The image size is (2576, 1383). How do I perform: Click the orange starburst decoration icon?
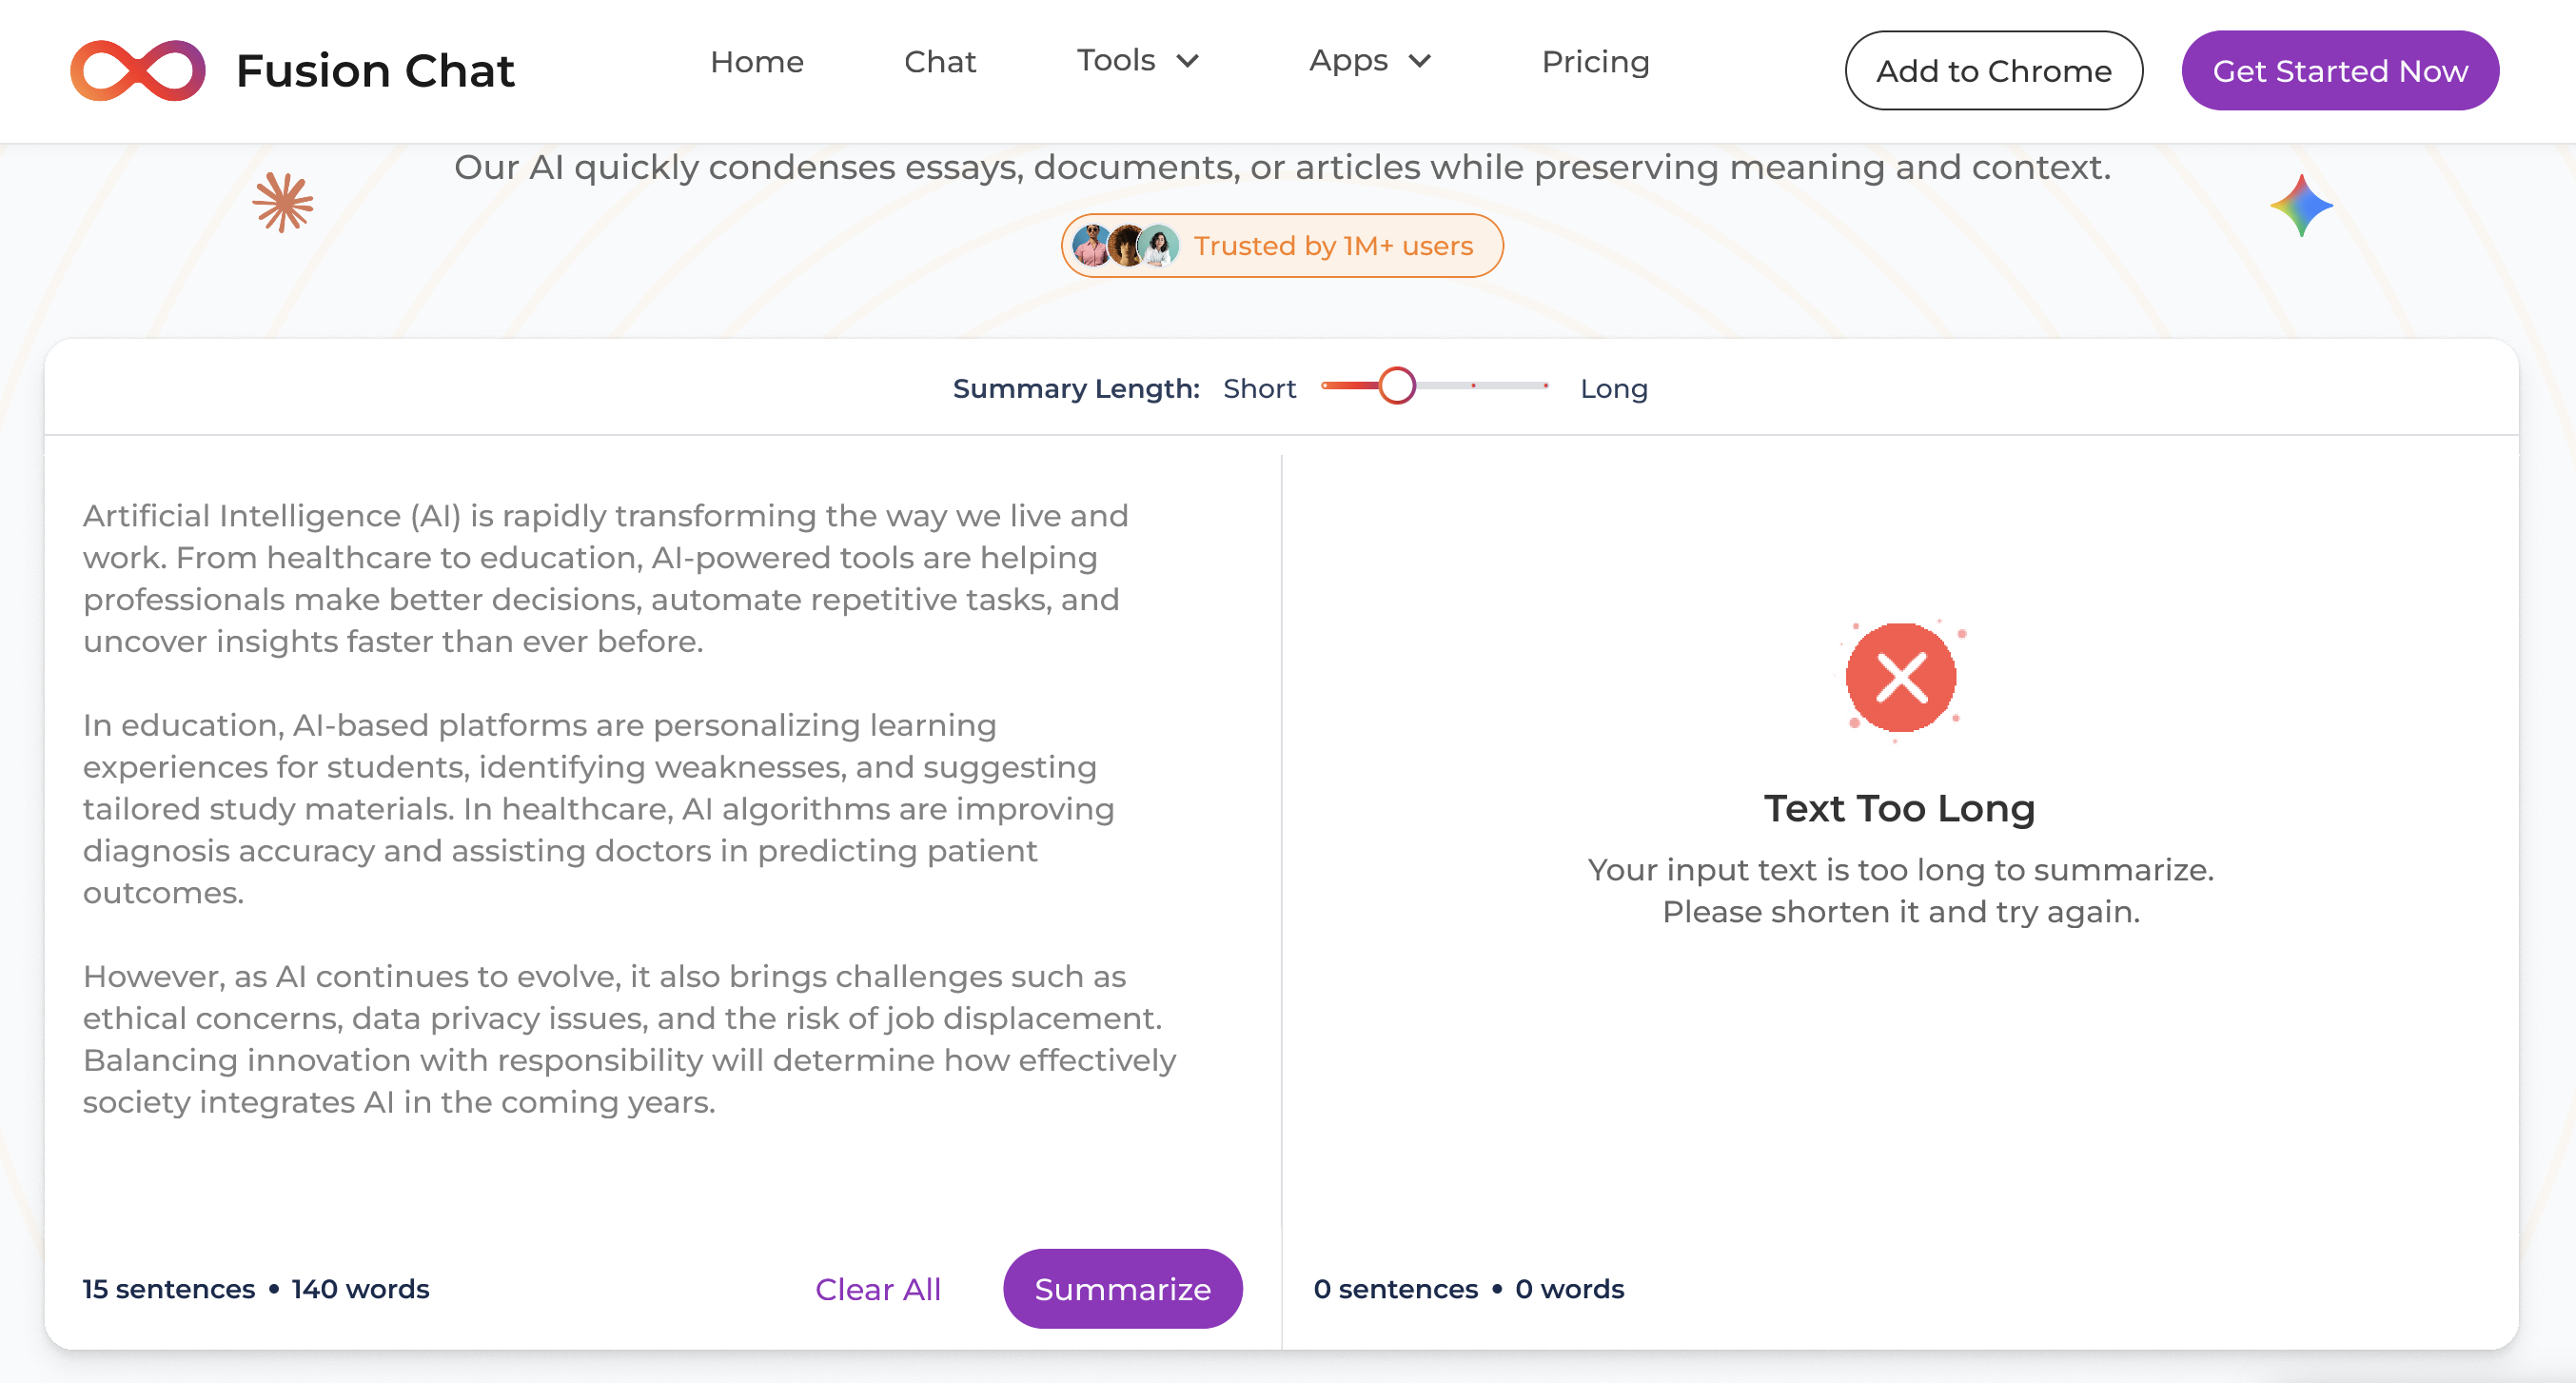[x=283, y=203]
